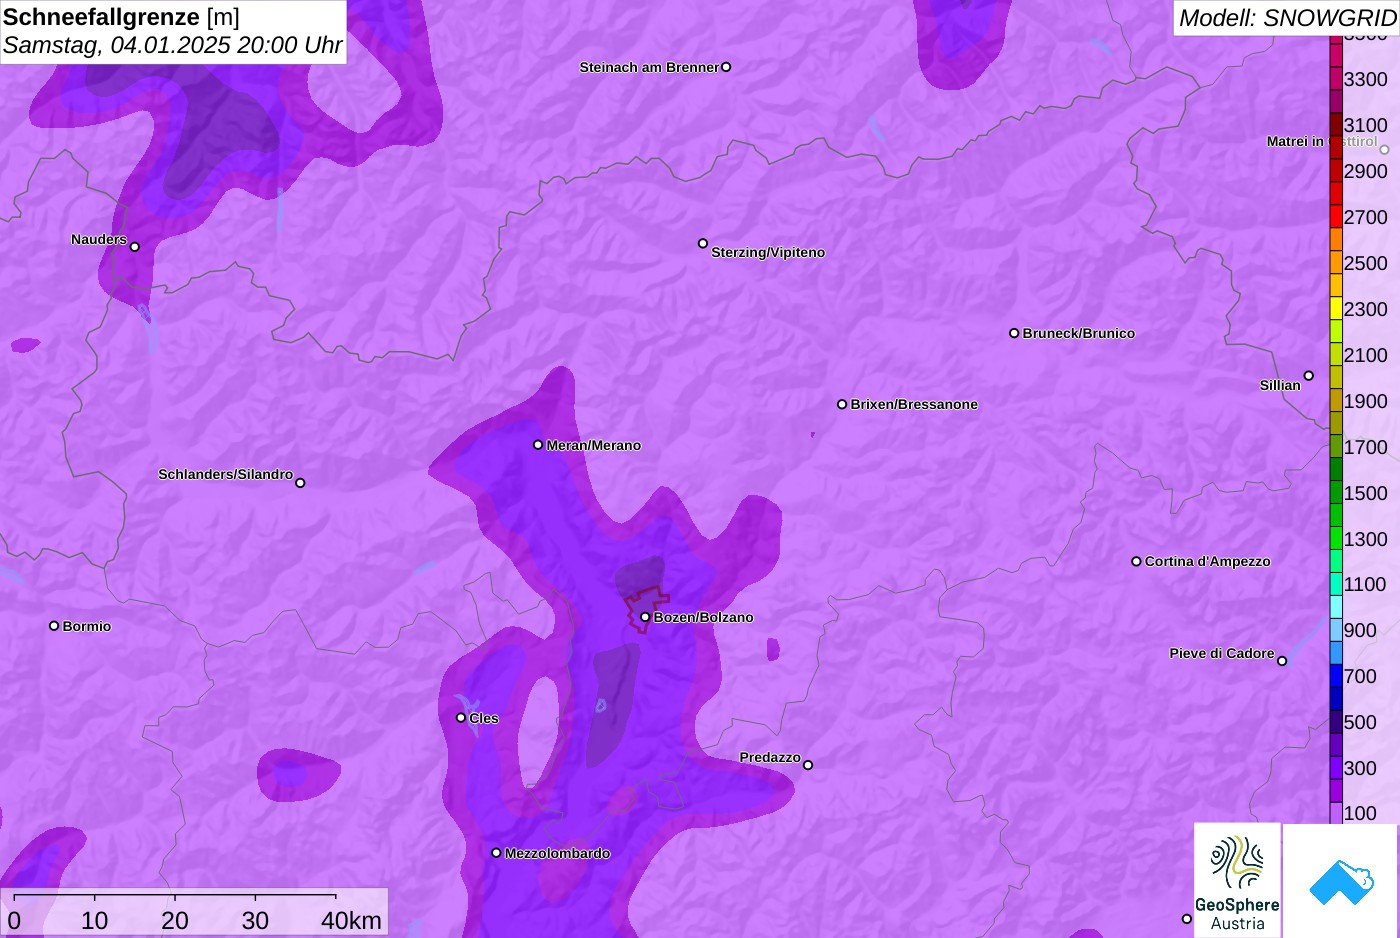The width and height of the screenshot is (1400, 938).
Task: Click the legend value 100
Action: [x=1360, y=813]
